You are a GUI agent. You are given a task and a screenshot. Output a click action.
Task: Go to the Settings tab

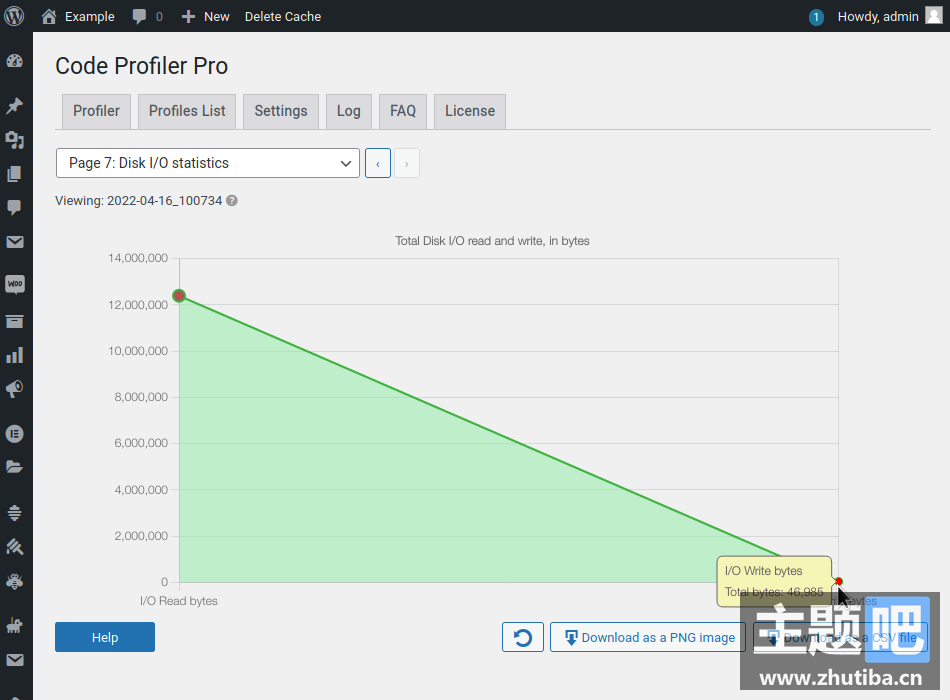pyautogui.click(x=281, y=112)
